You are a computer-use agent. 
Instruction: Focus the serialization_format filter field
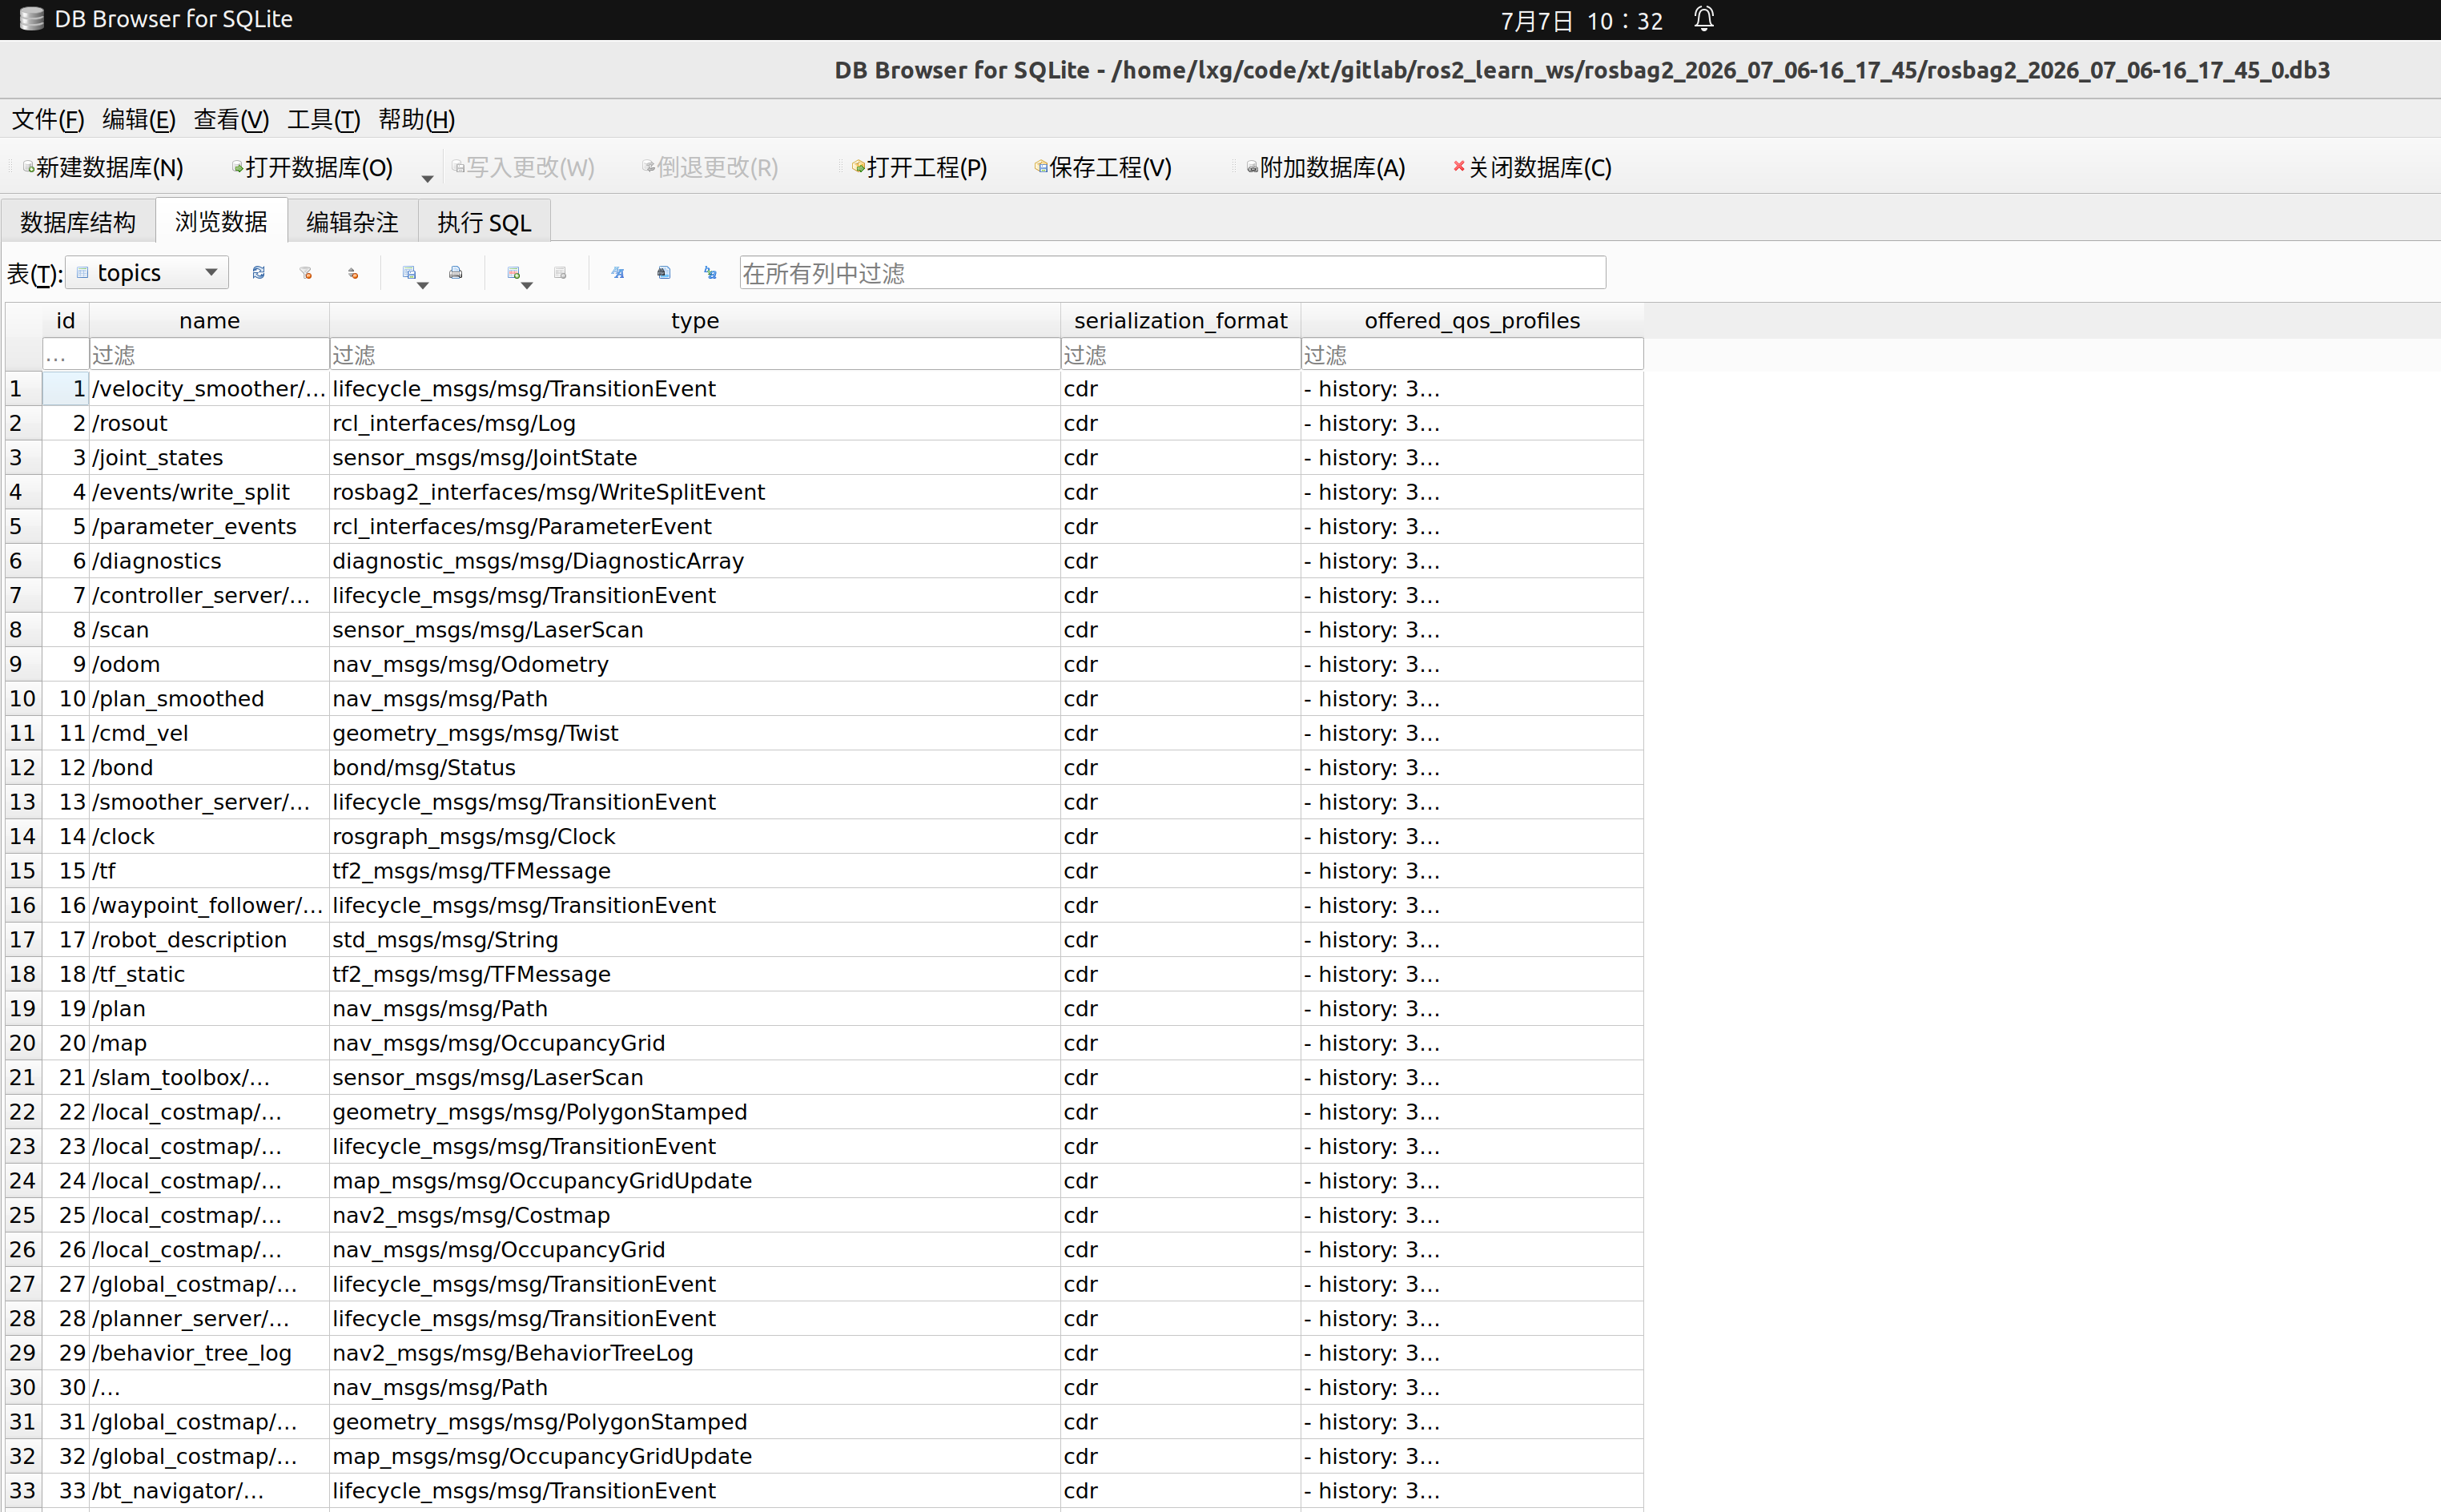1180,355
